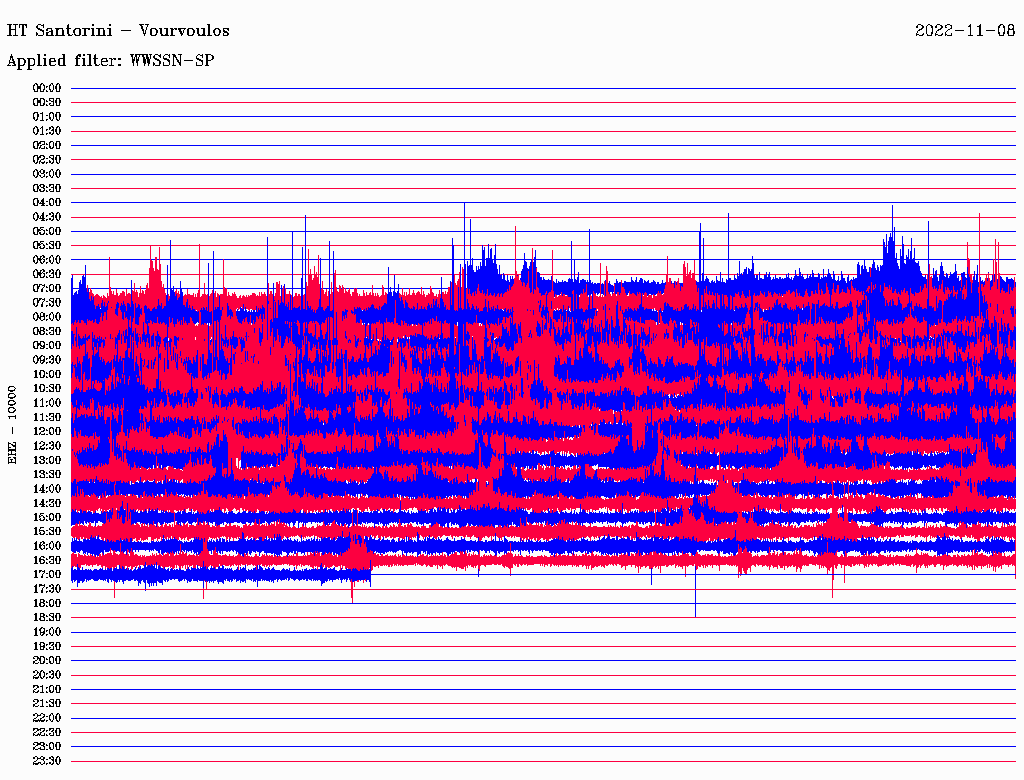1024x780 pixels.
Task: Select the 04:30 time label
Action: point(47,217)
